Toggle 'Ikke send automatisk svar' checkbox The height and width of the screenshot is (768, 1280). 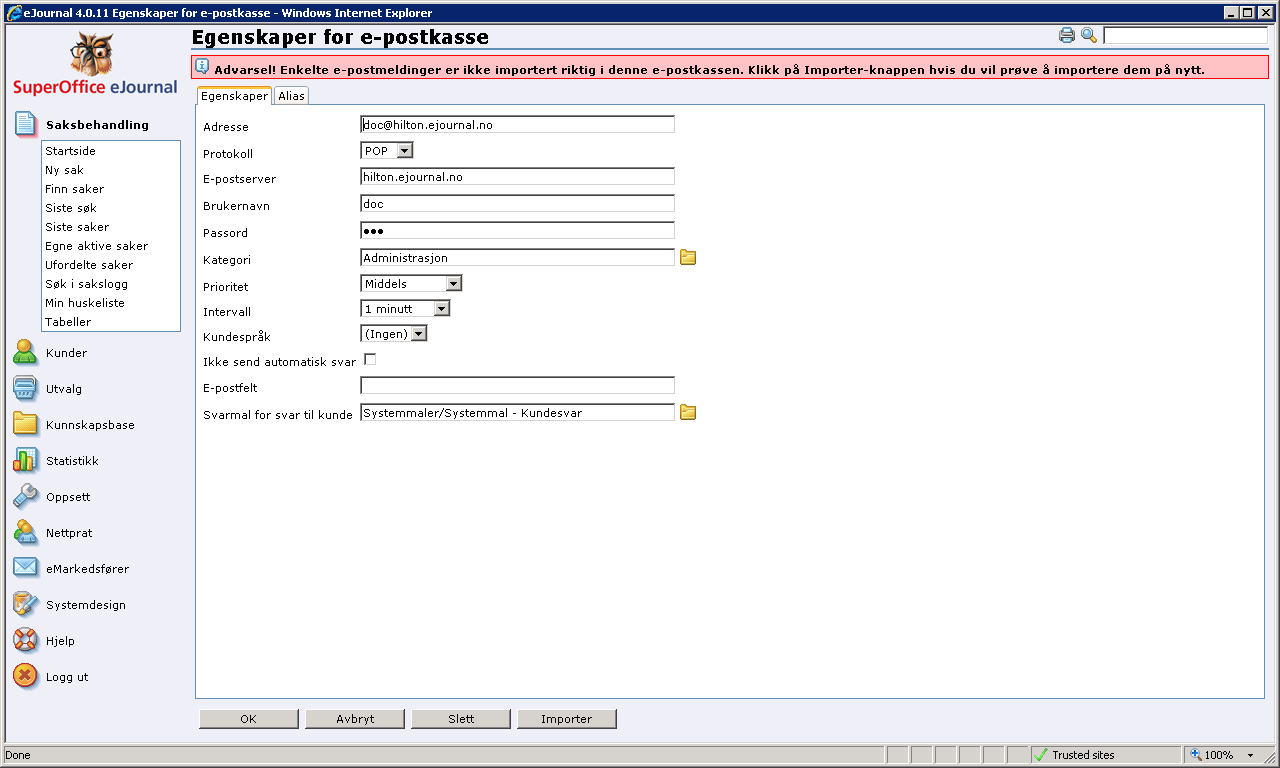[370, 359]
